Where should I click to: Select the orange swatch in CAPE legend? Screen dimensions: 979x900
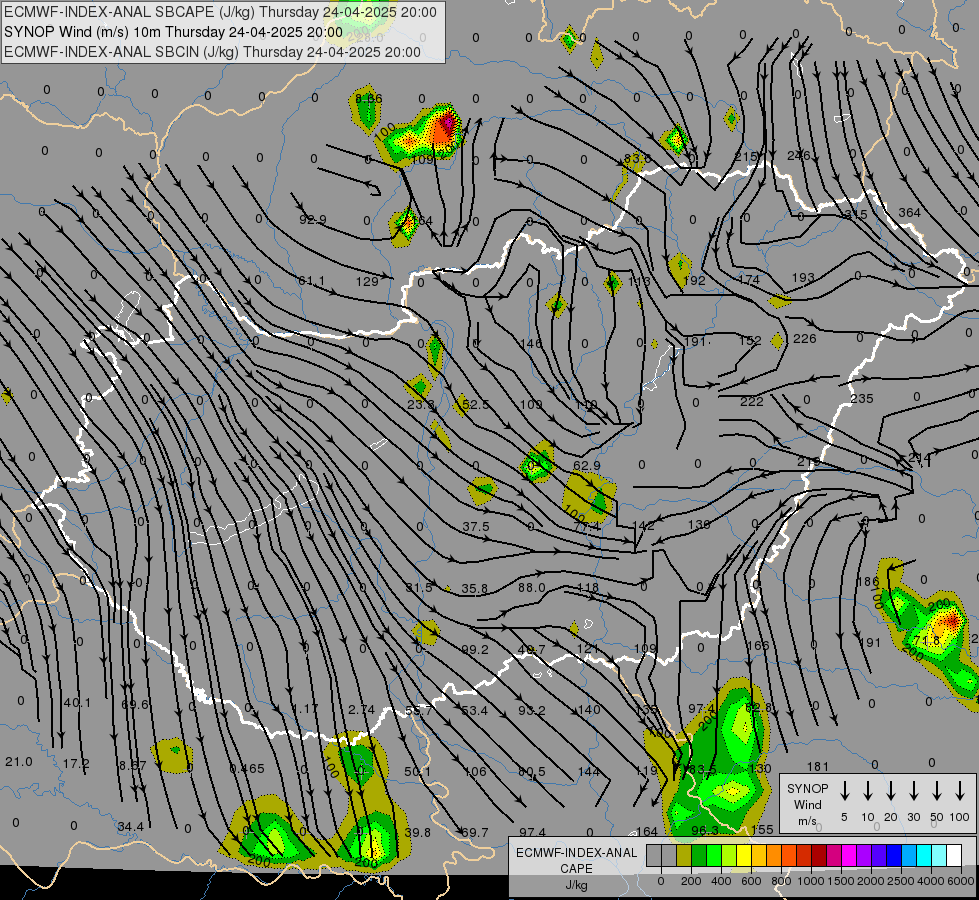pyautogui.click(x=774, y=855)
